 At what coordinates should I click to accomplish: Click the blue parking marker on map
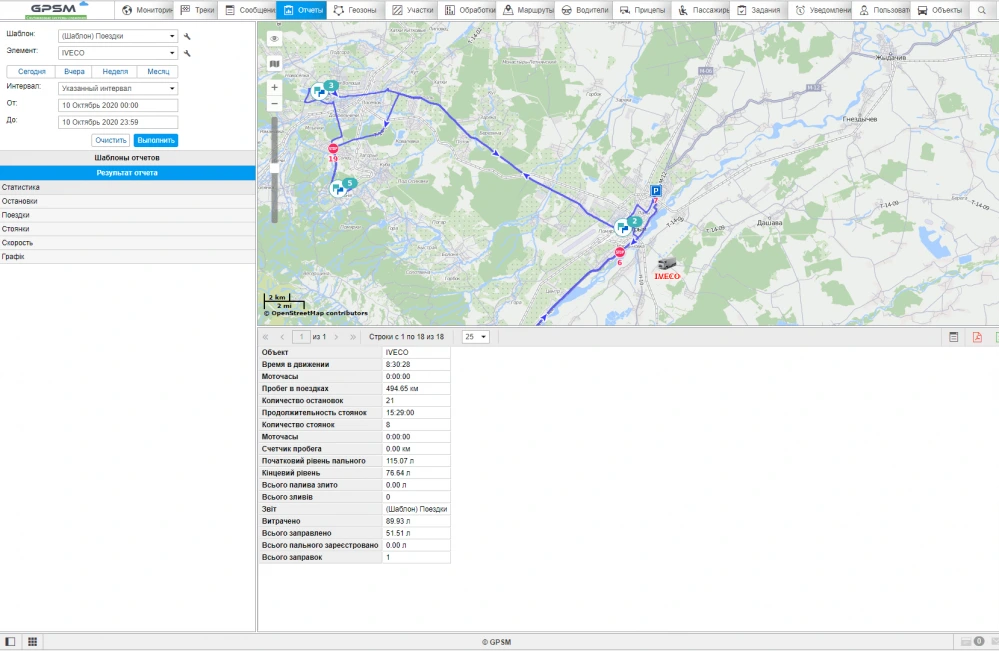click(656, 190)
